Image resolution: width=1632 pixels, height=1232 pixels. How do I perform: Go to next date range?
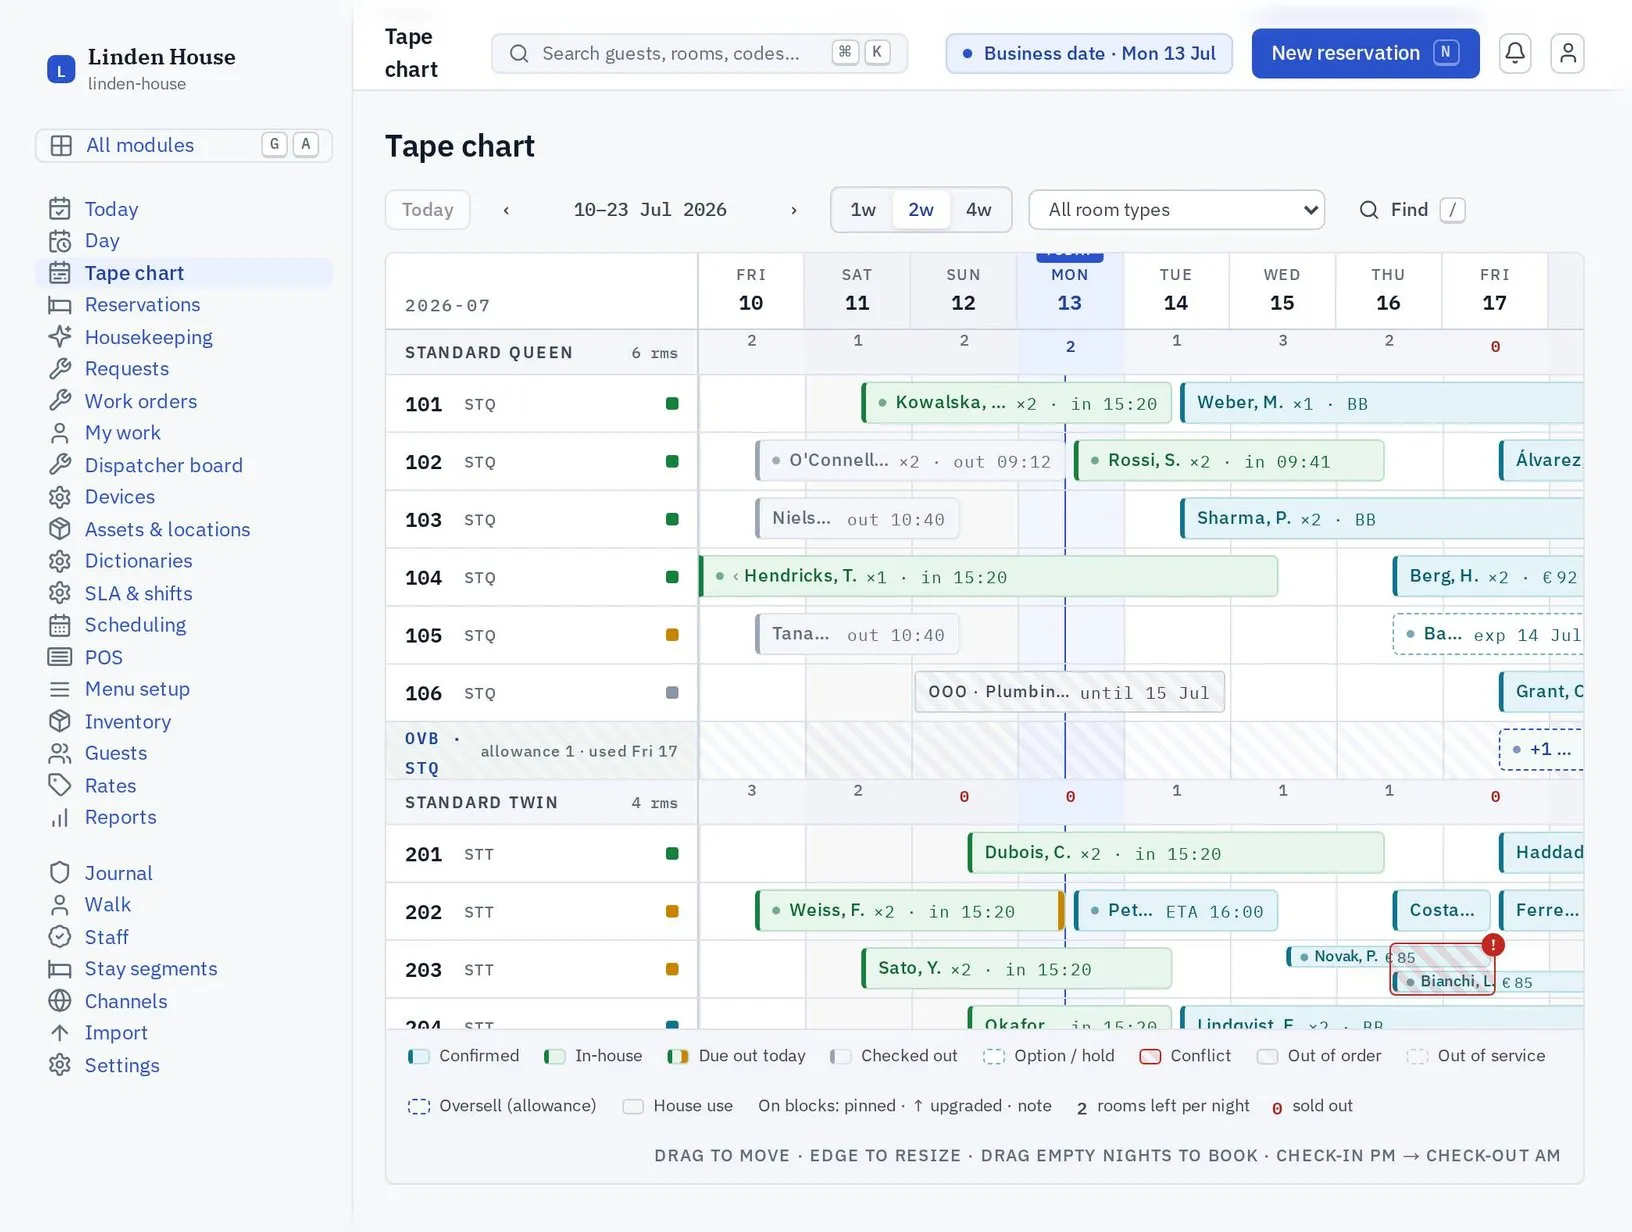[x=794, y=210]
